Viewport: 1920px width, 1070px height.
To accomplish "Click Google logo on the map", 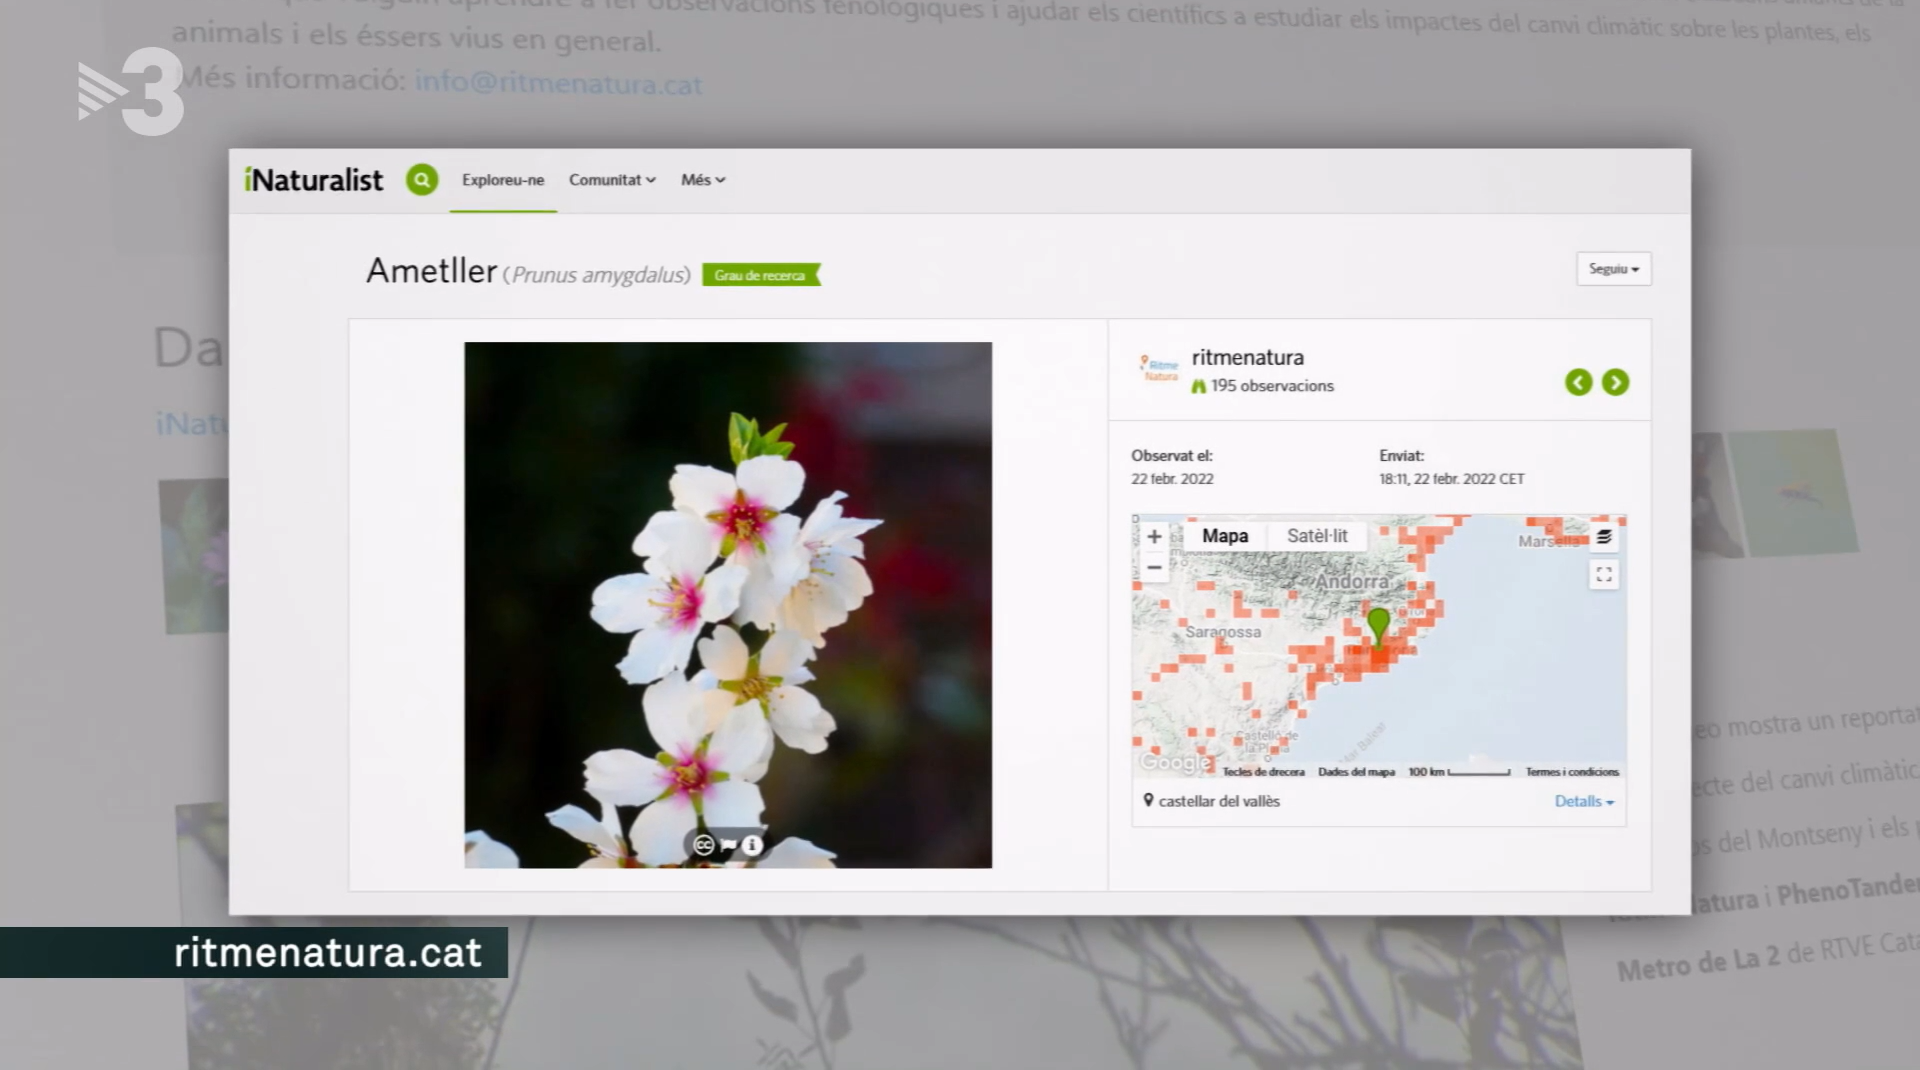I will click(1176, 762).
